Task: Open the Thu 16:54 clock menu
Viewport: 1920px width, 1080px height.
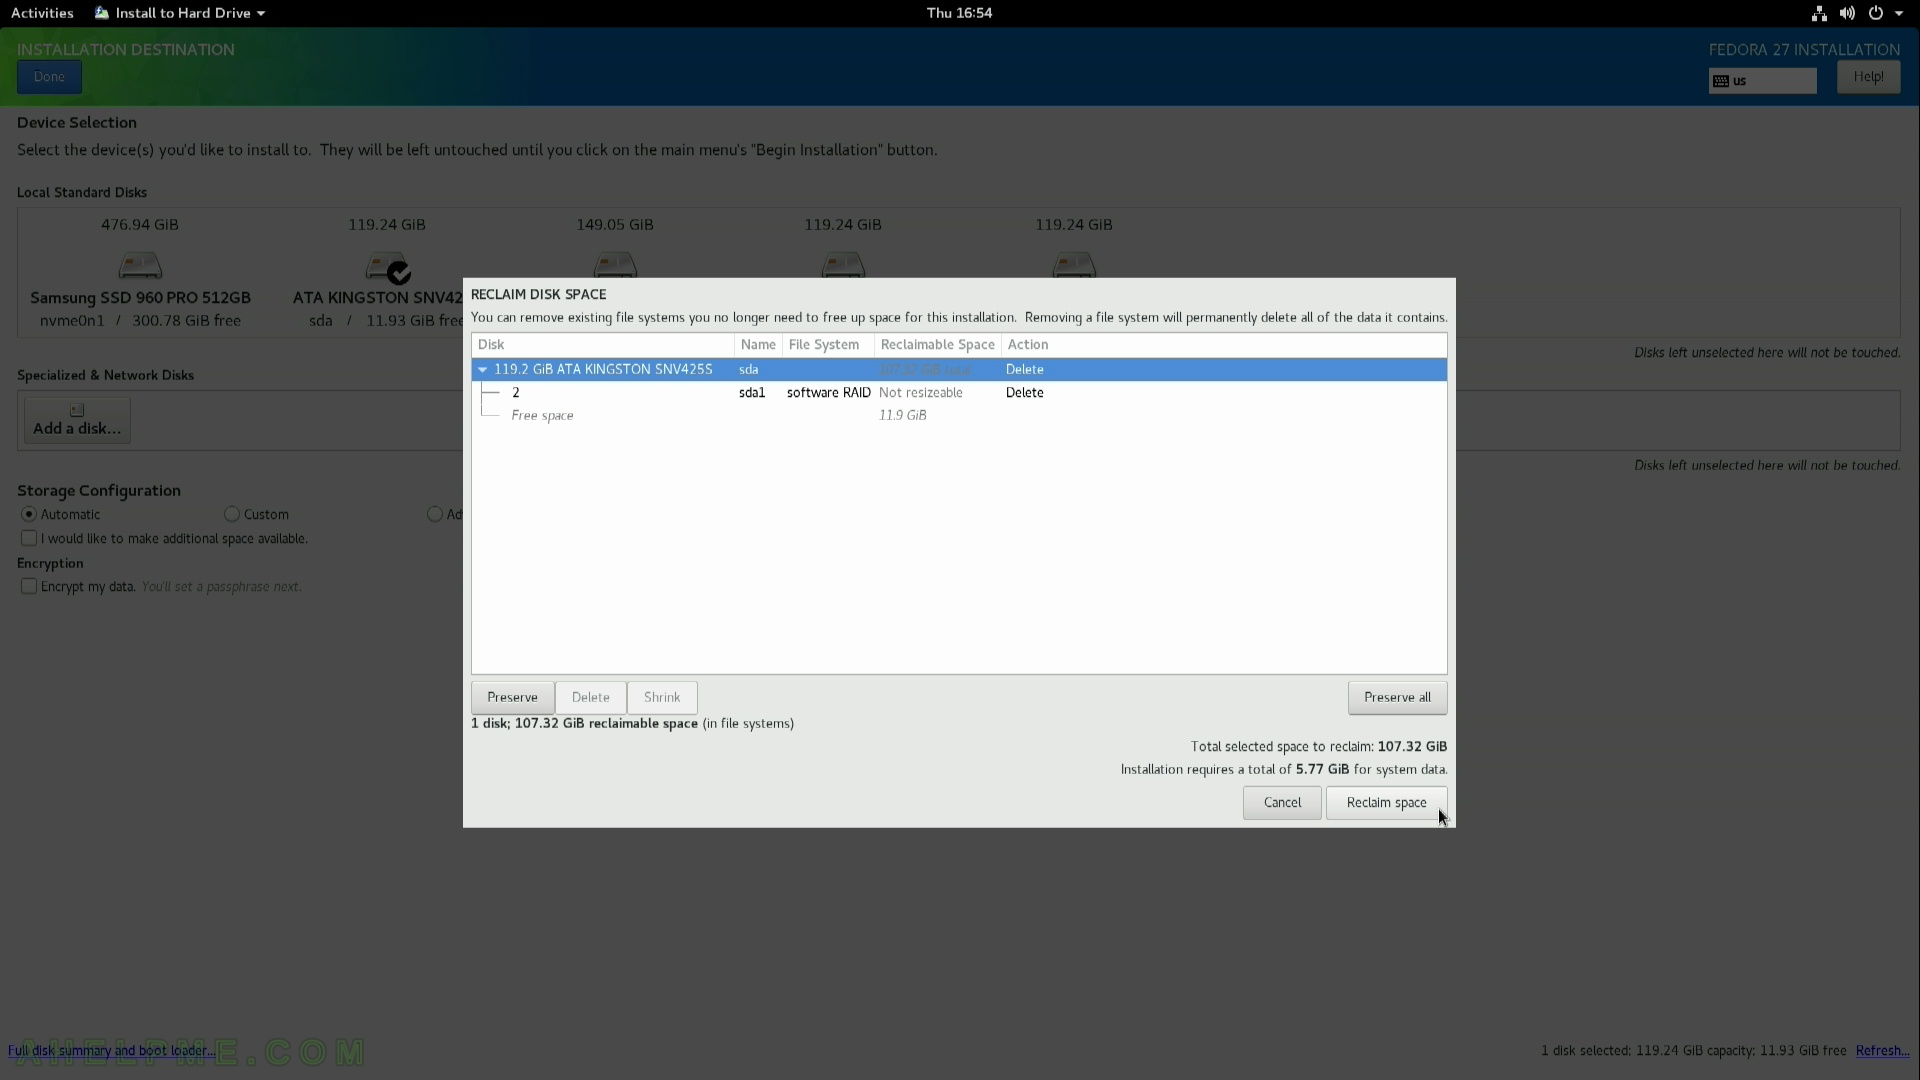Action: pos(959,13)
